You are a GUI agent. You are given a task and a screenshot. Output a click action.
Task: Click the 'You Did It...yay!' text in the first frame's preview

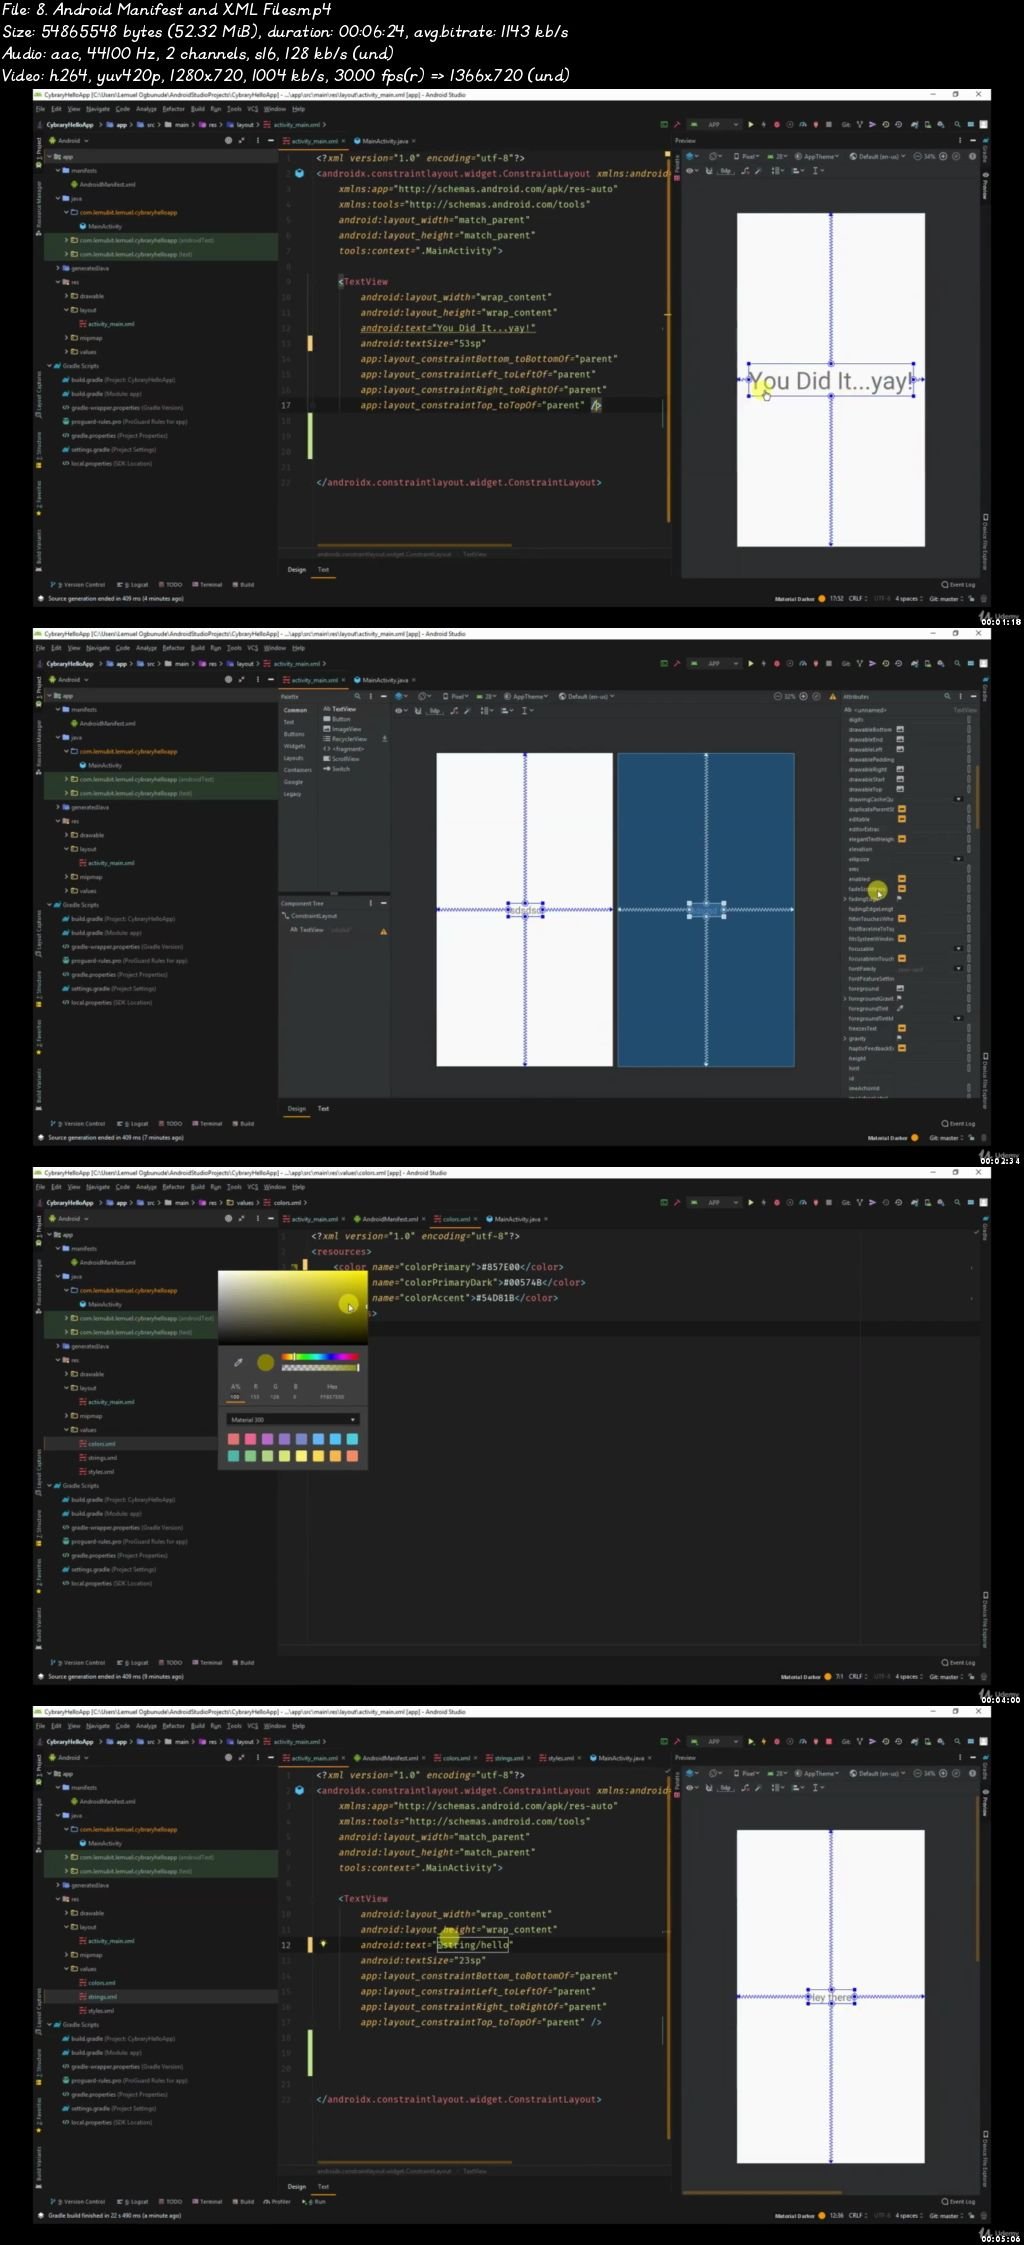830,381
